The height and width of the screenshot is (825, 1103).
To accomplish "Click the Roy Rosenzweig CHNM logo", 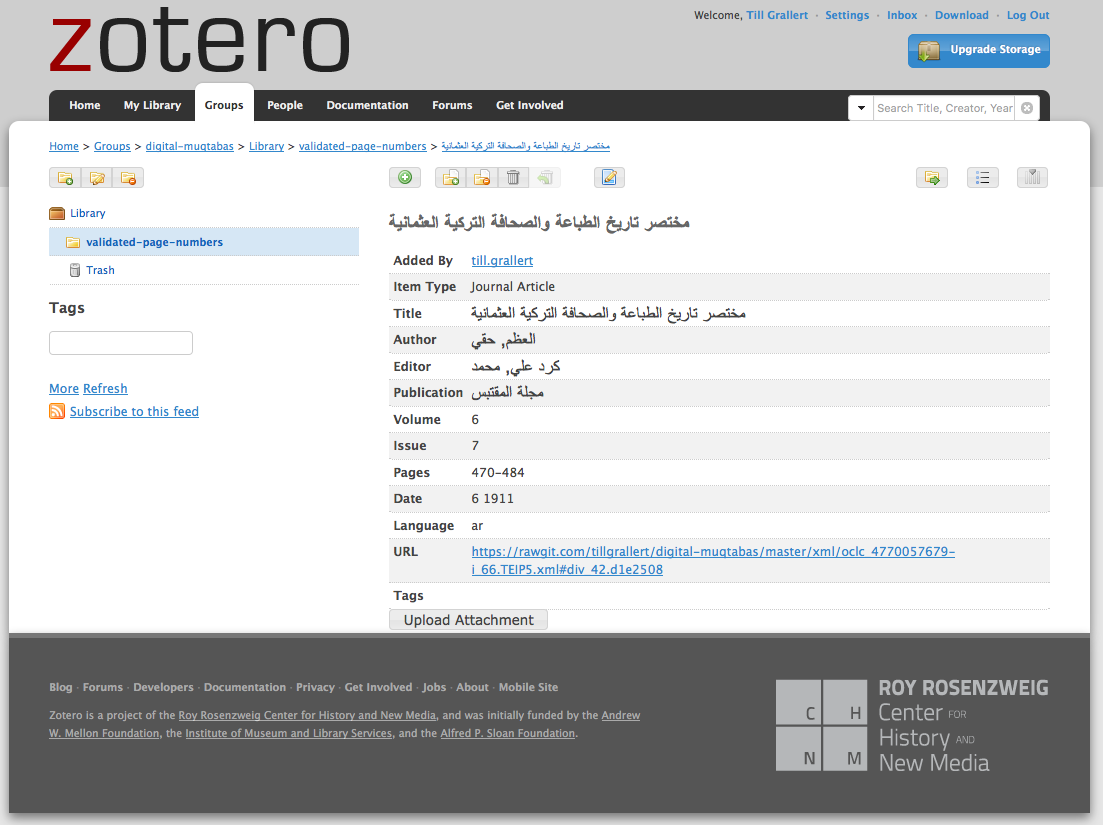I will [x=912, y=725].
